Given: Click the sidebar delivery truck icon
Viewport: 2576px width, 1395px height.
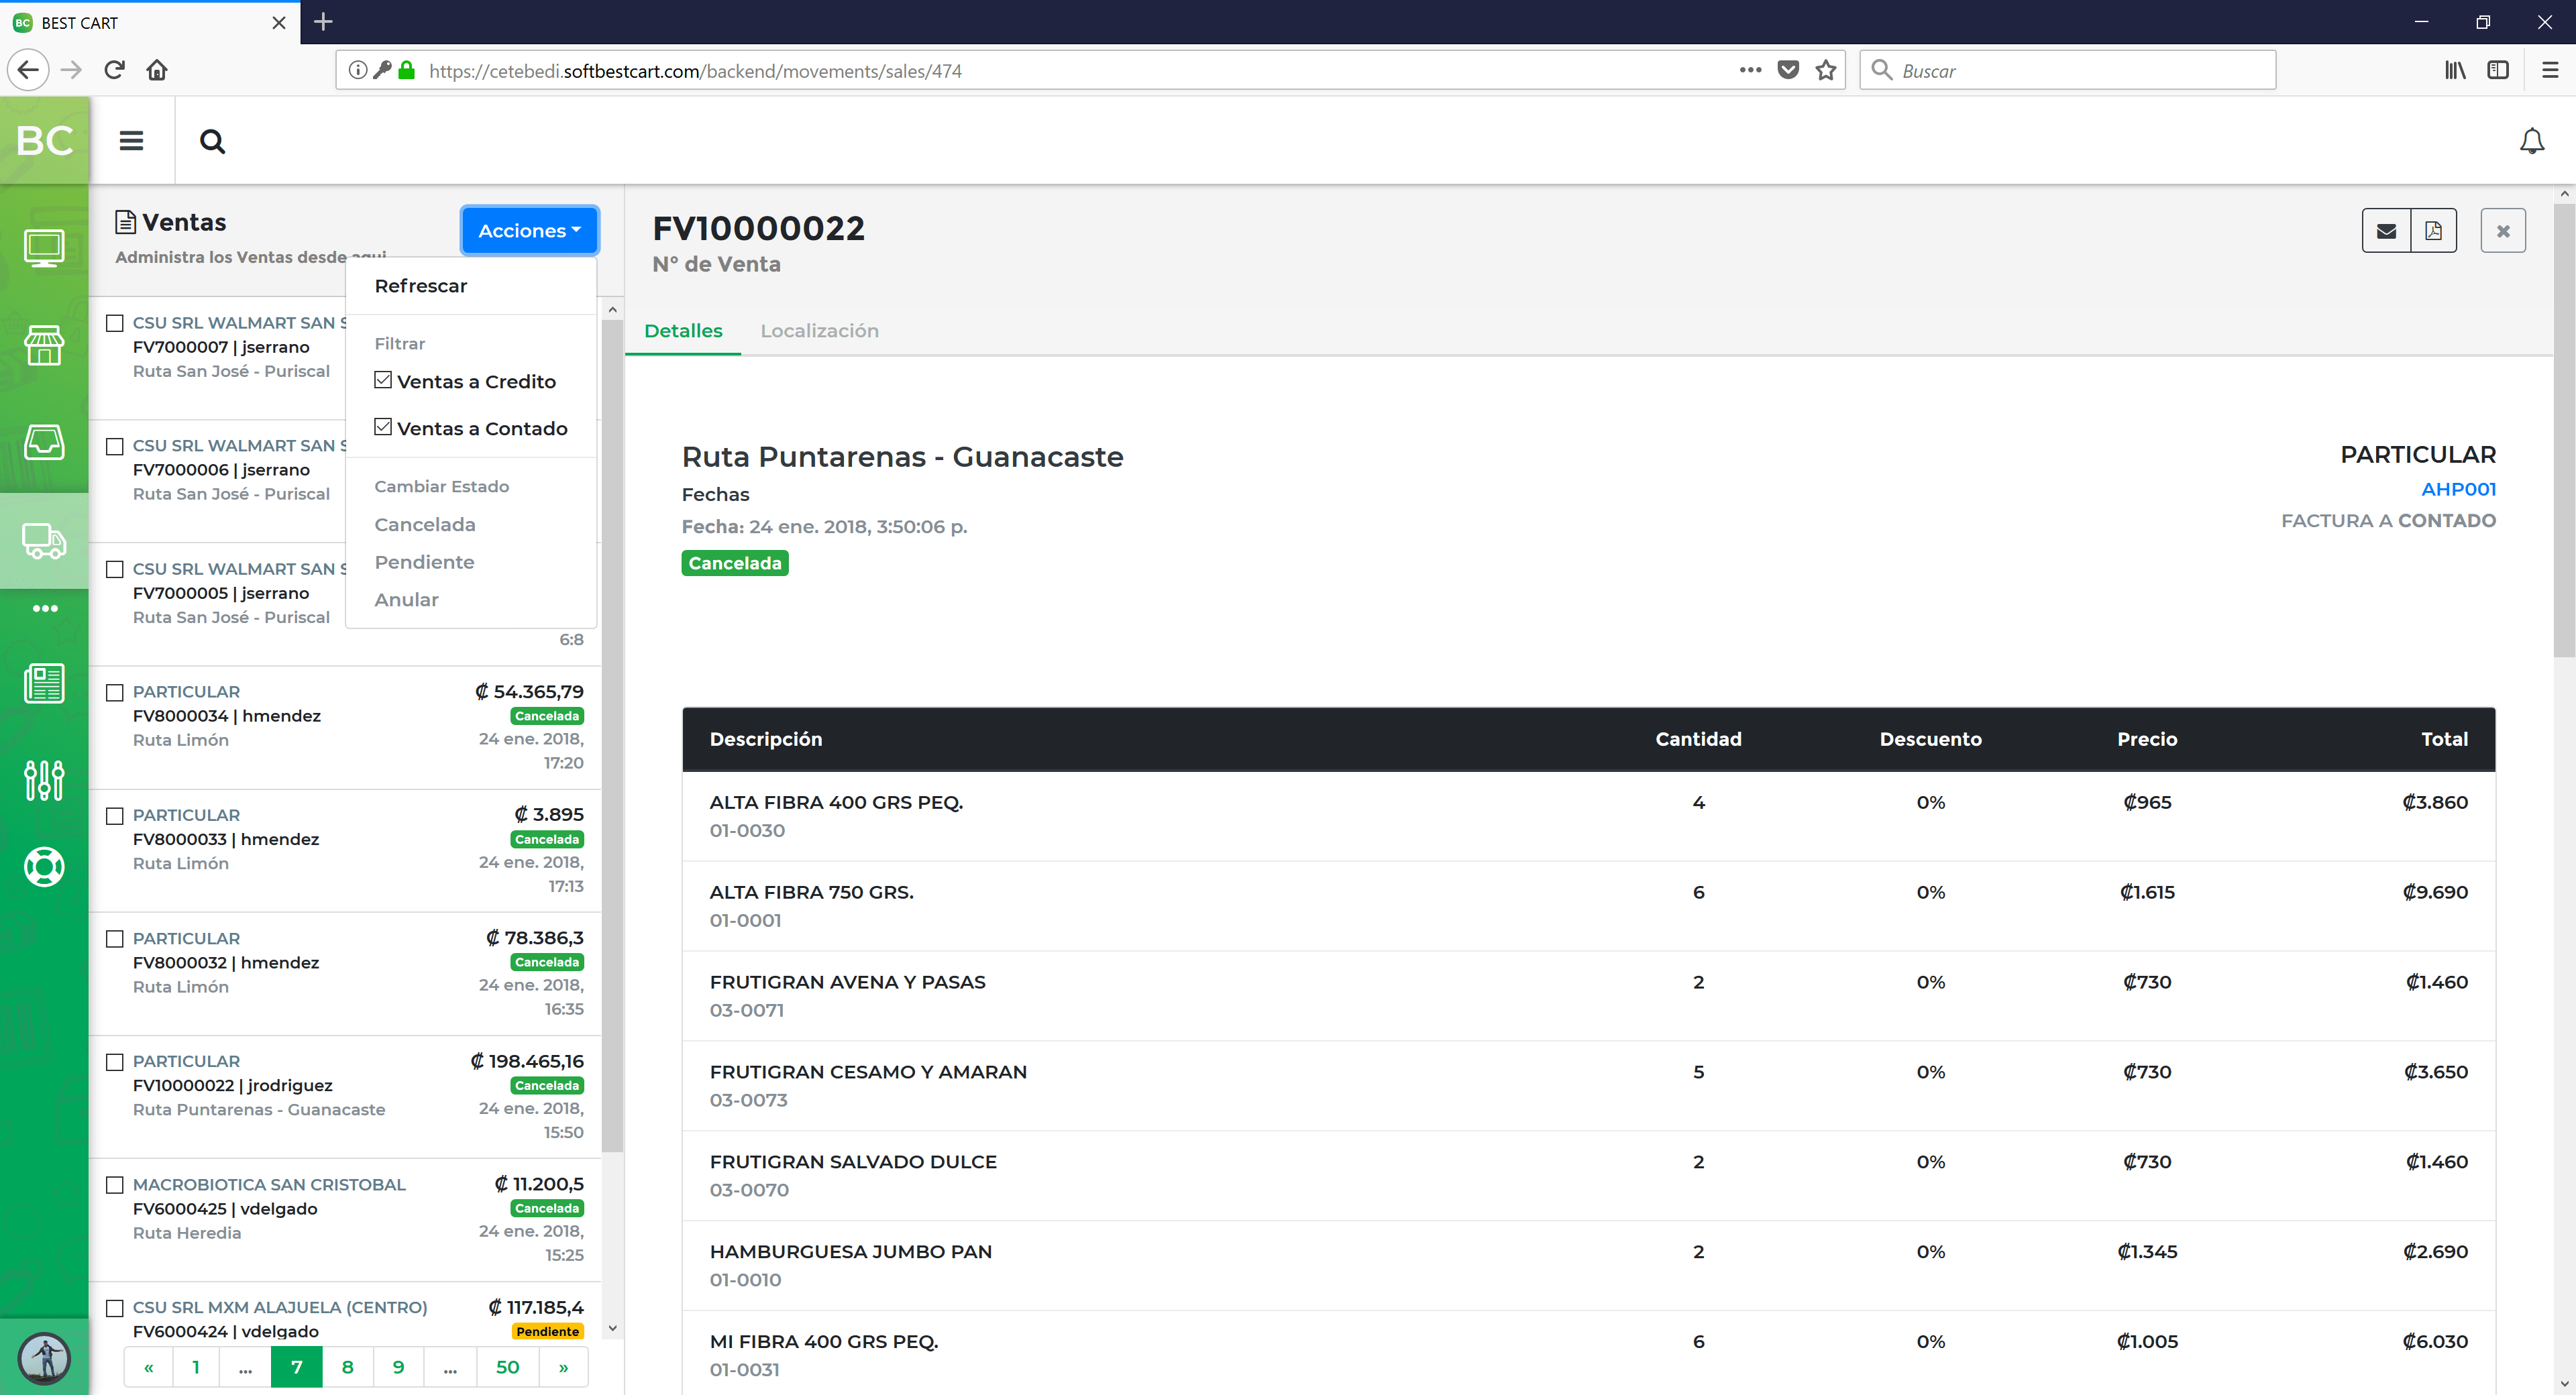Looking at the screenshot, I should pyautogui.click(x=44, y=541).
